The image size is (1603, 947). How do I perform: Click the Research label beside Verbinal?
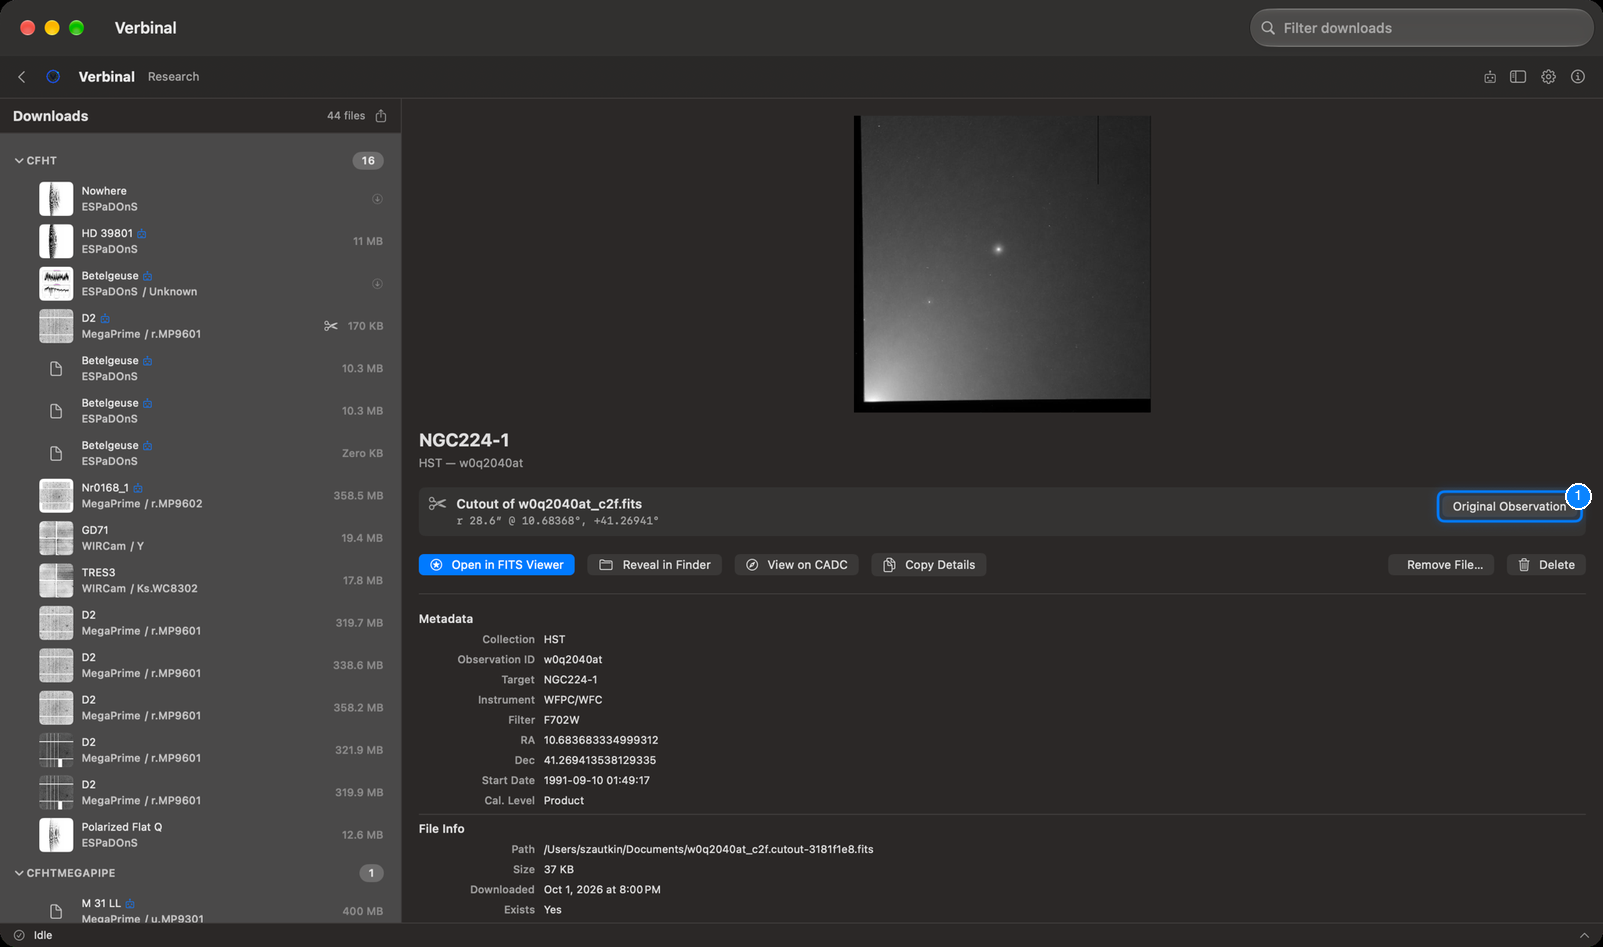pyautogui.click(x=173, y=77)
